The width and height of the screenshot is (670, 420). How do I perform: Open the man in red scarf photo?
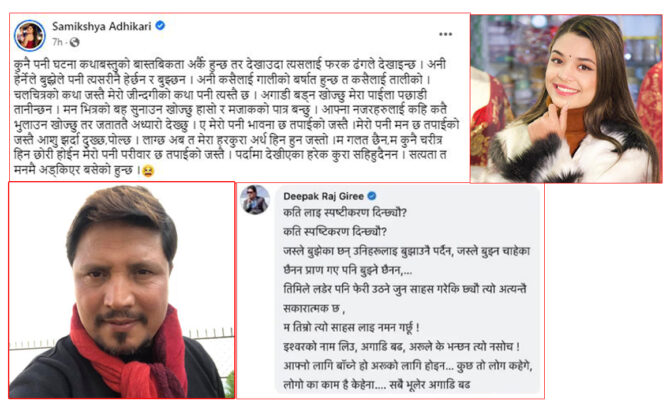(122, 290)
